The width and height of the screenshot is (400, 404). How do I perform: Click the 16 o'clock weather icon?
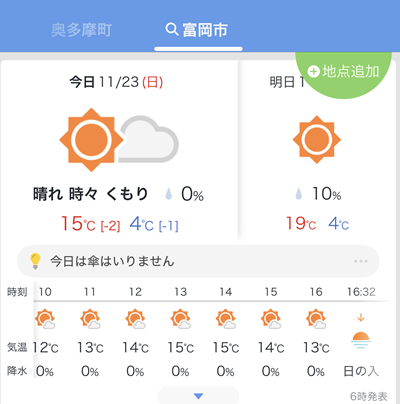tap(316, 319)
